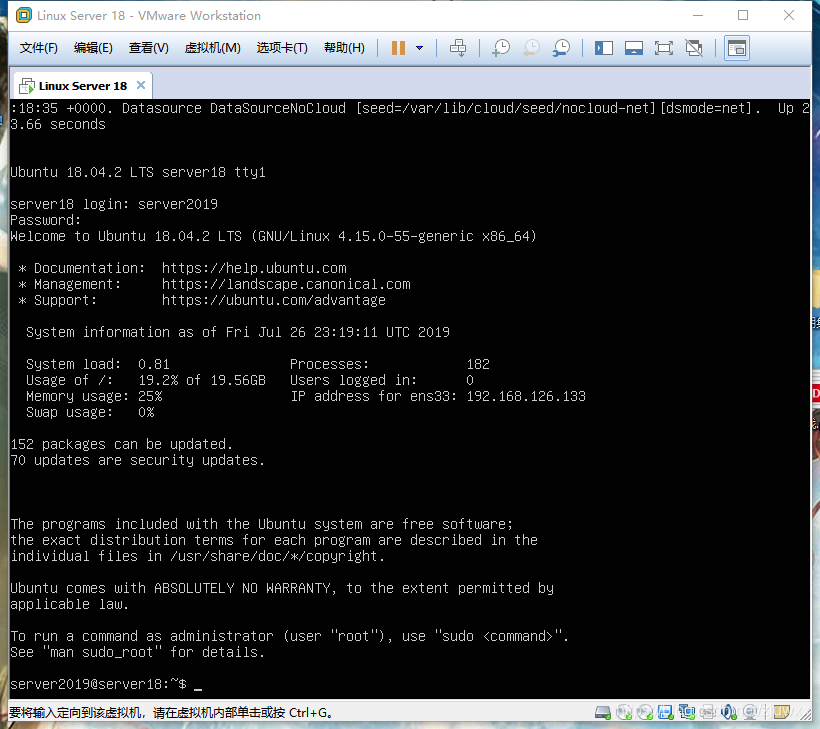
Task: Open the snapshot manager
Action: 562,48
